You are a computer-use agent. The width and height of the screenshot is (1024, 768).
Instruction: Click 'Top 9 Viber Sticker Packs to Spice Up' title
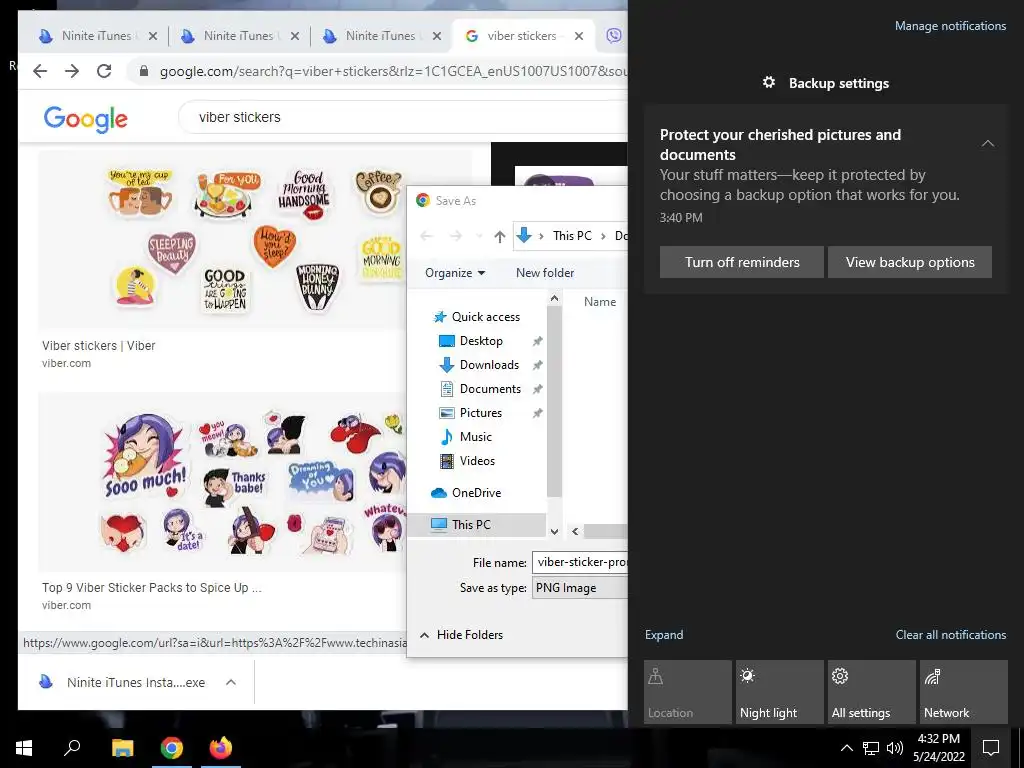[x=152, y=588]
